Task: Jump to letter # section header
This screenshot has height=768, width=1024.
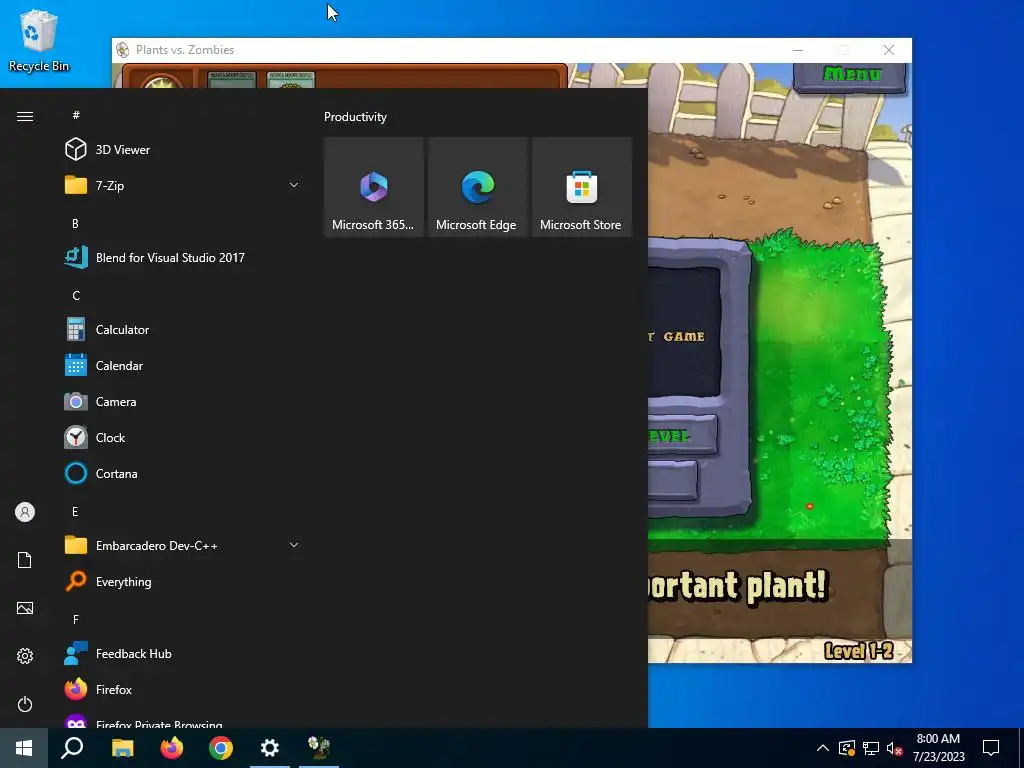Action: (x=76, y=115)
